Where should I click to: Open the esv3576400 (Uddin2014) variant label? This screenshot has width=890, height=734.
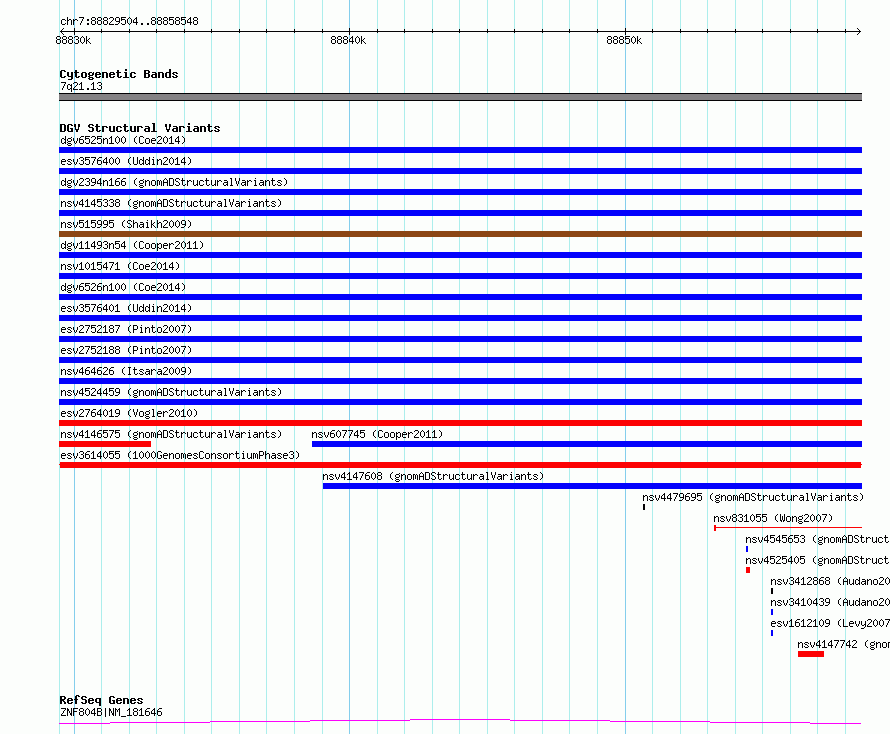(126, 161)
